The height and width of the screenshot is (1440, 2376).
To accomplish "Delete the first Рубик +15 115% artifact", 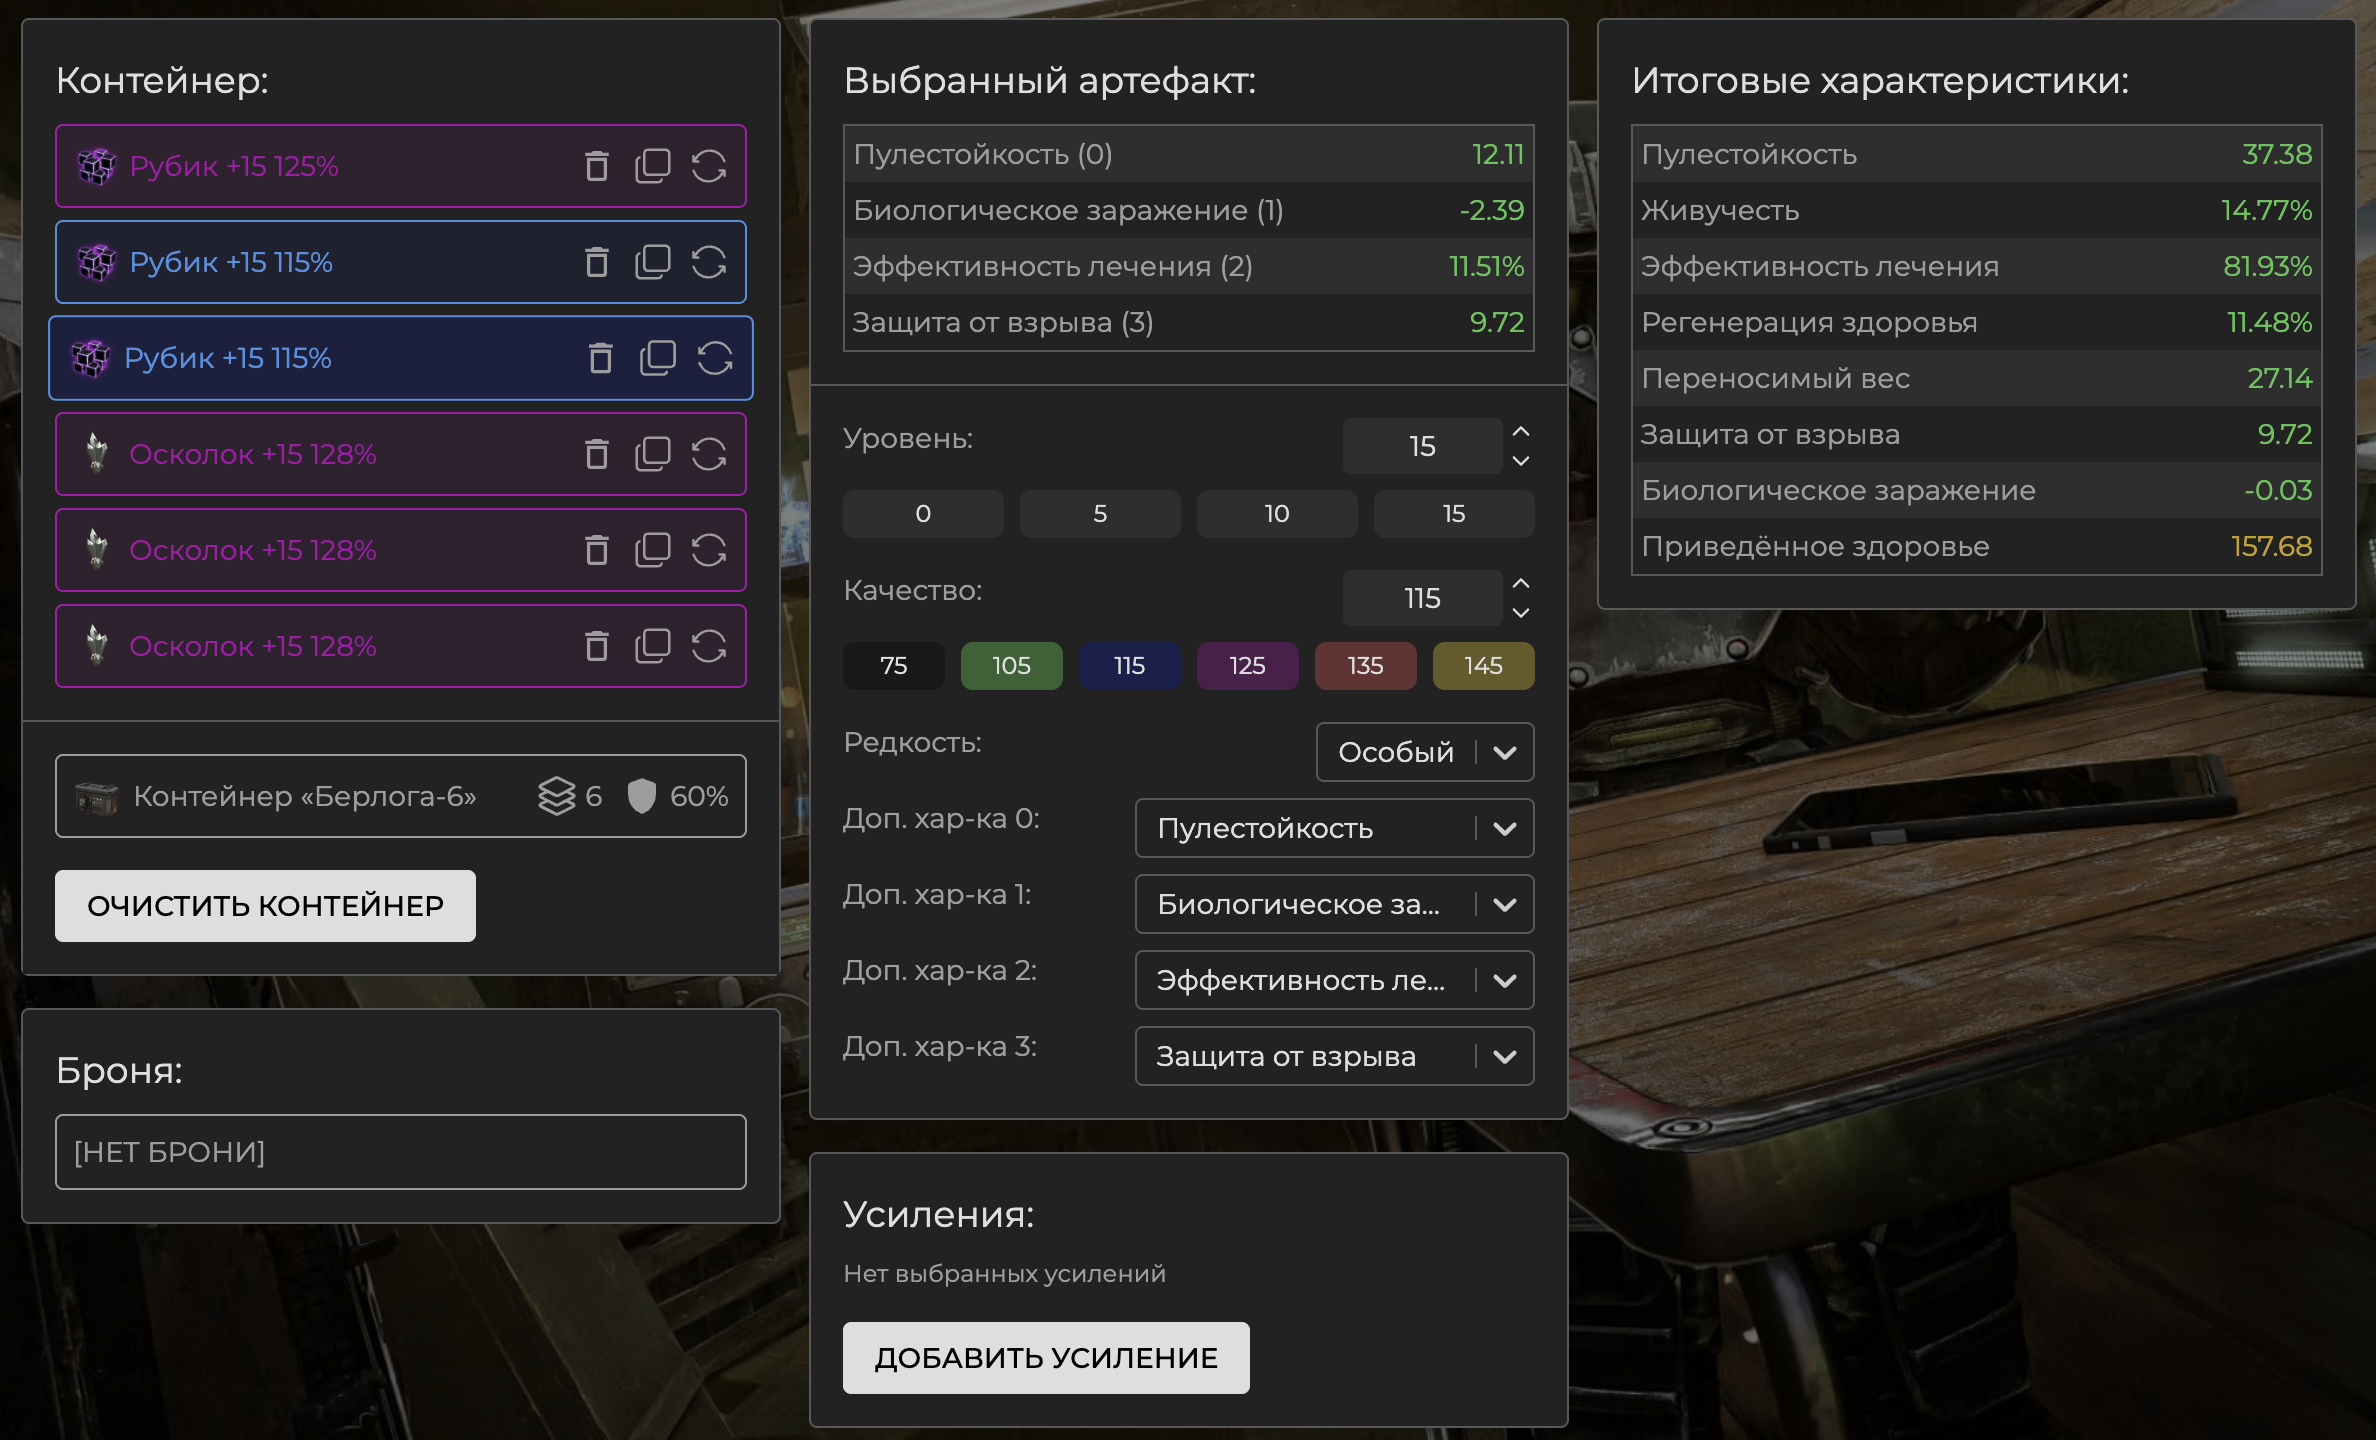I will tap(596, 262).
